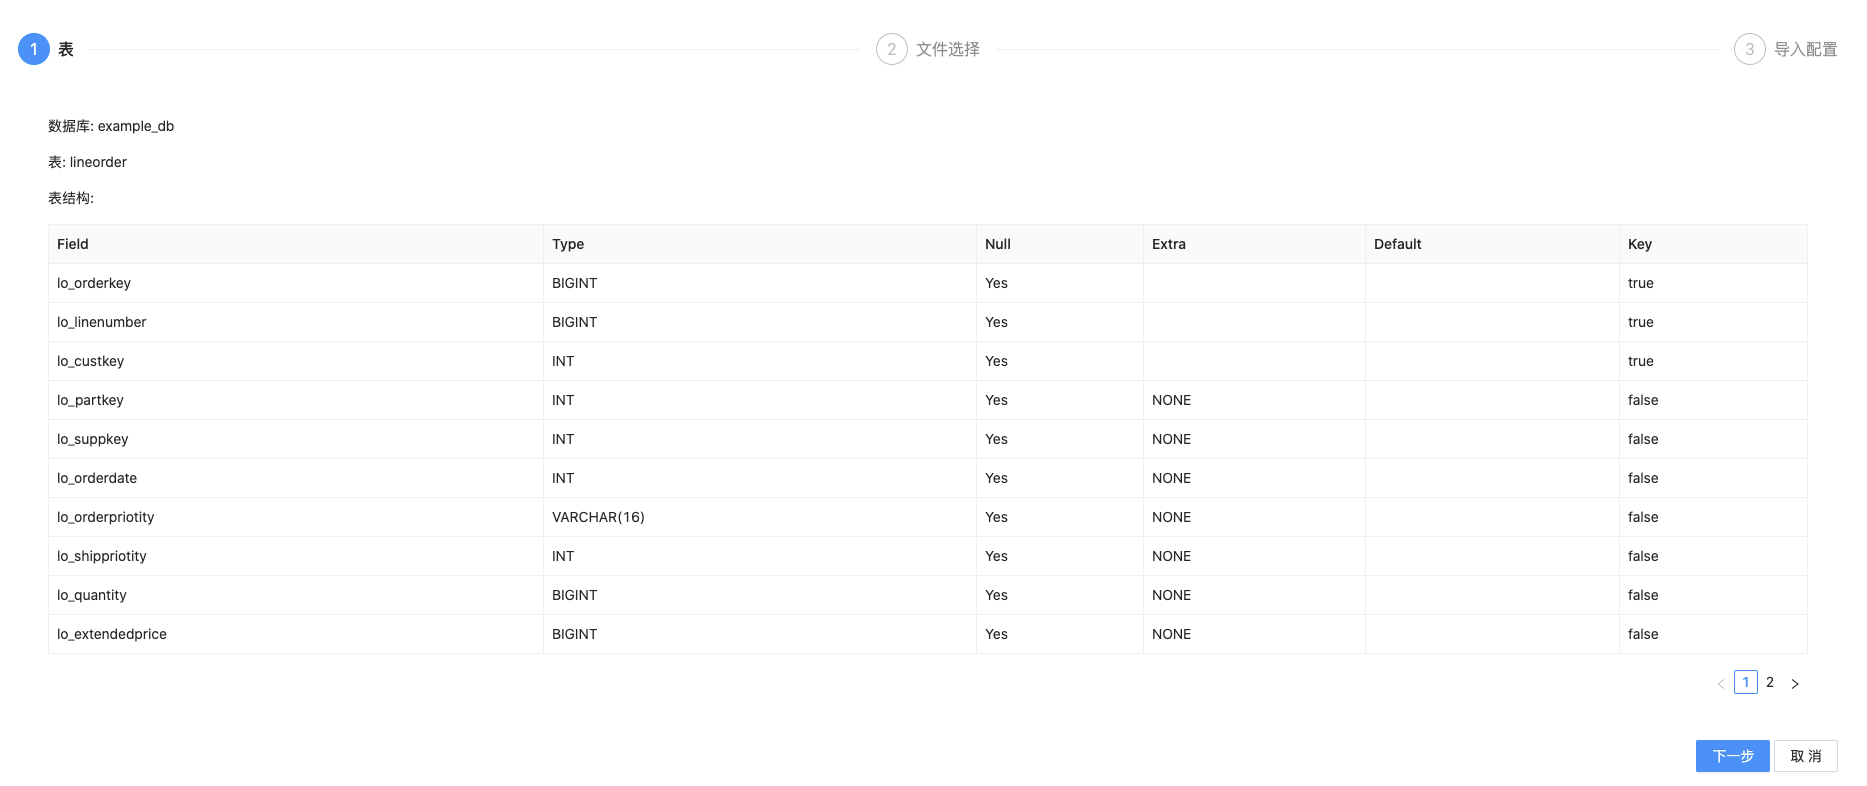Image resolution: width=1867 pixels, height=786 pixels.
Task: Select the lo_linenumber field cell
Action: point(296,322)
